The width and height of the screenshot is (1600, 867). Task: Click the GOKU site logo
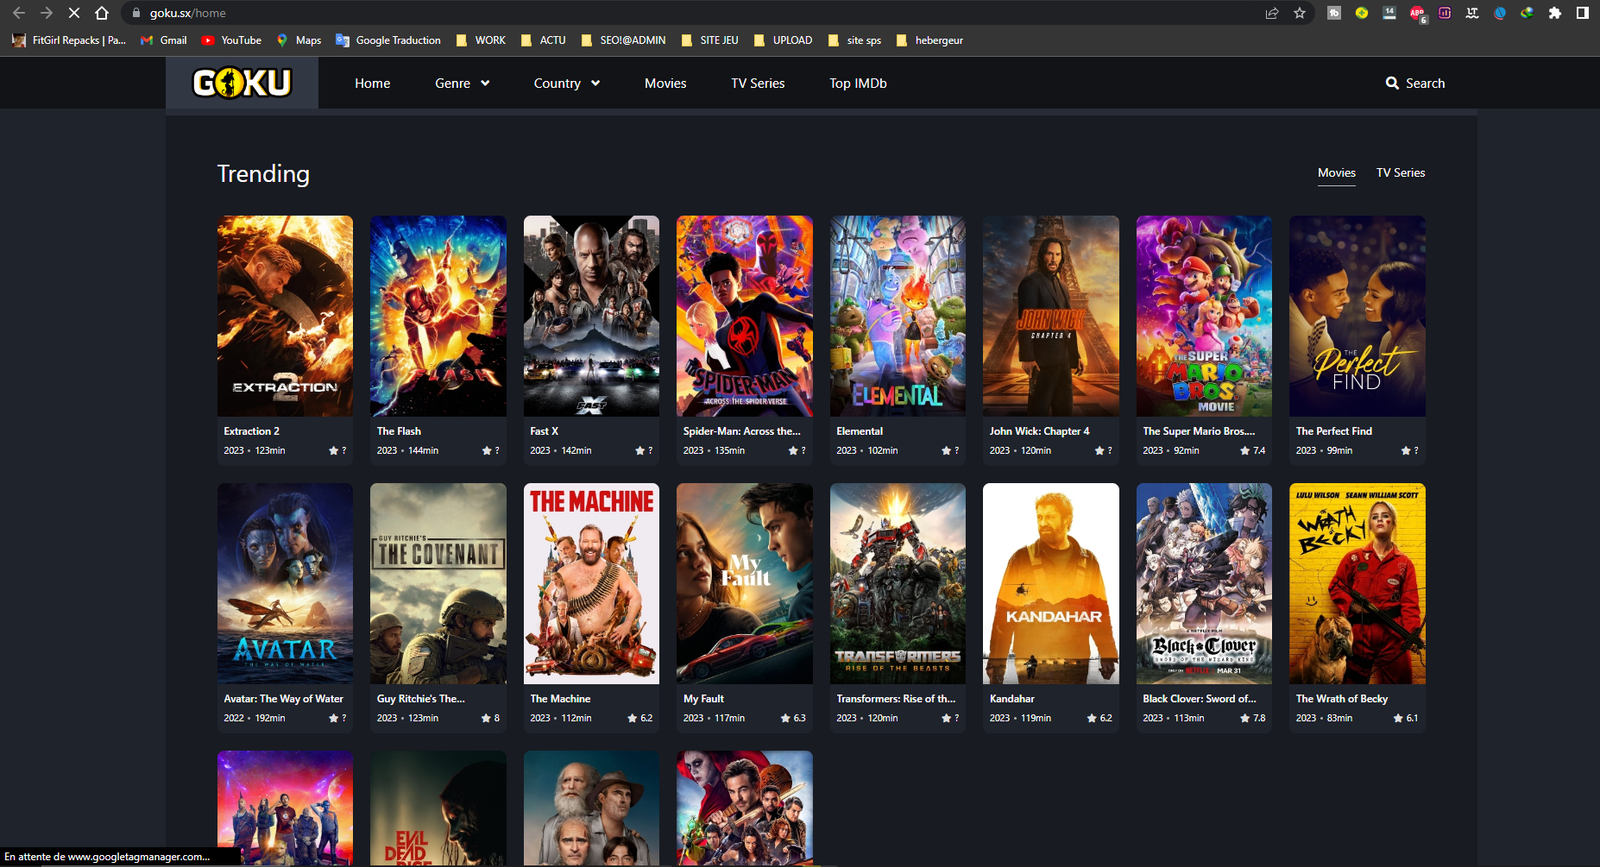point(242,83)
